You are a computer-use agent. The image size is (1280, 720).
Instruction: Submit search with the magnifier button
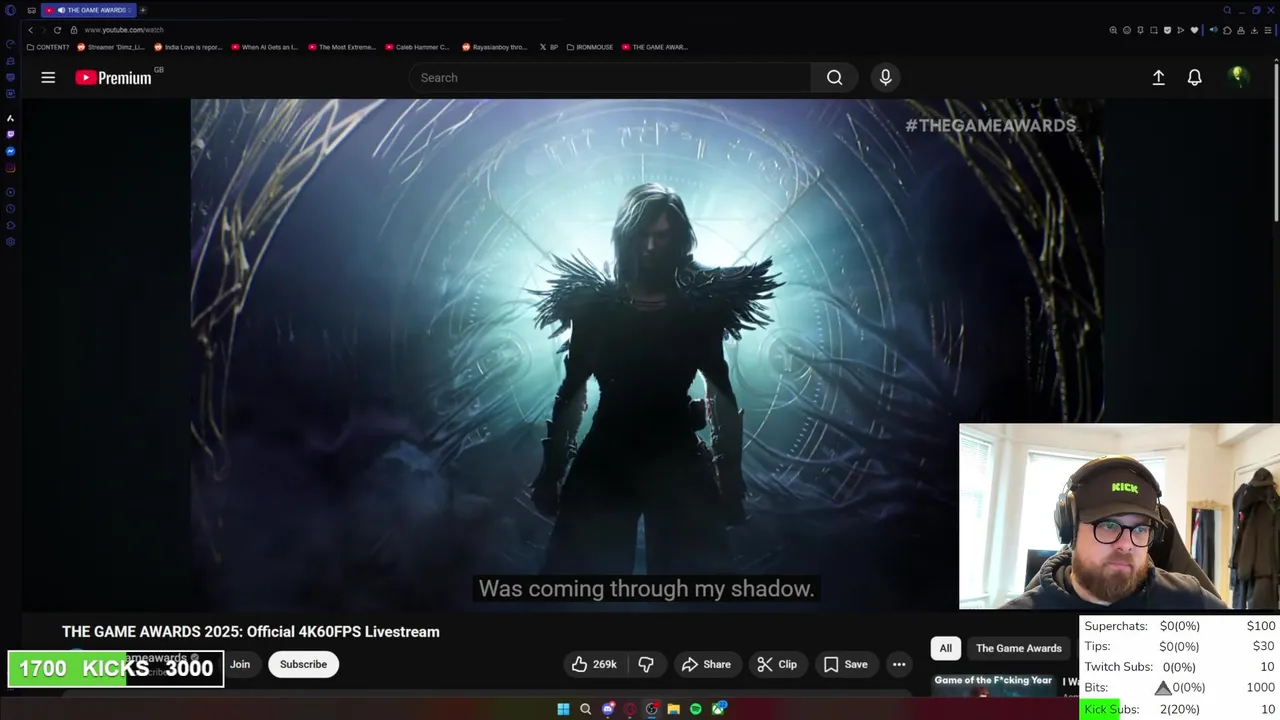click(x=834, y=77)
